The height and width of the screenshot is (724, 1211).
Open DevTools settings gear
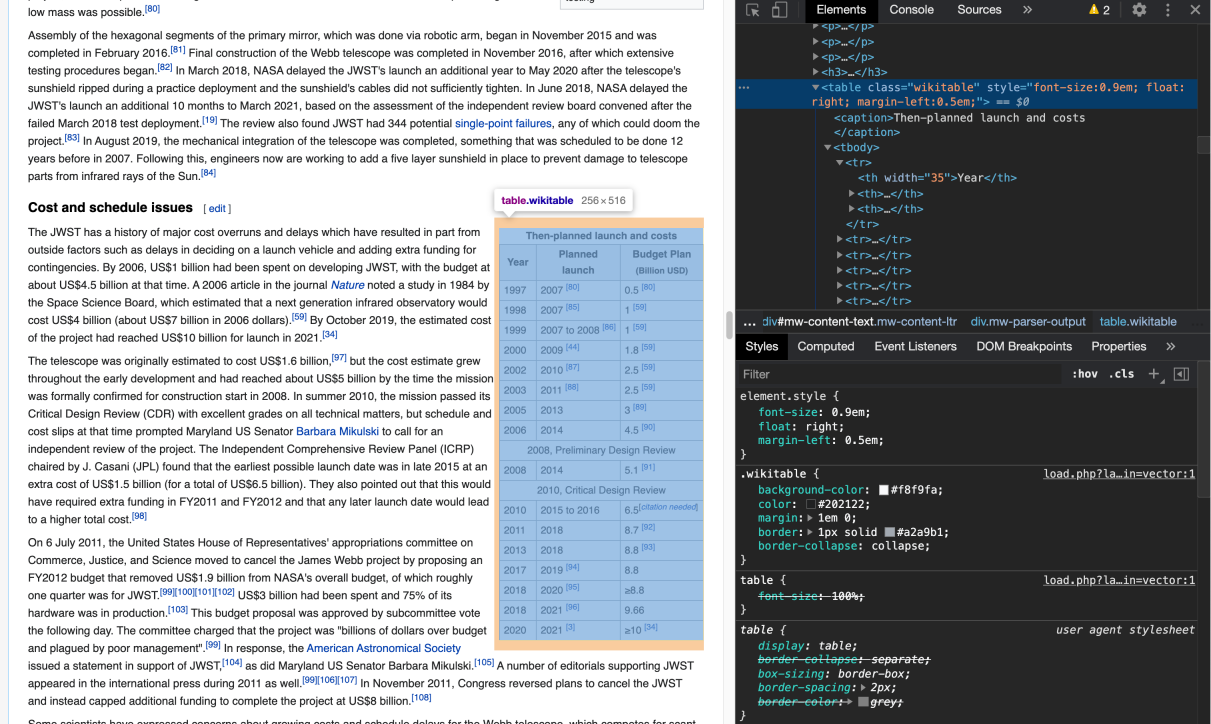tap(1139, 10)
